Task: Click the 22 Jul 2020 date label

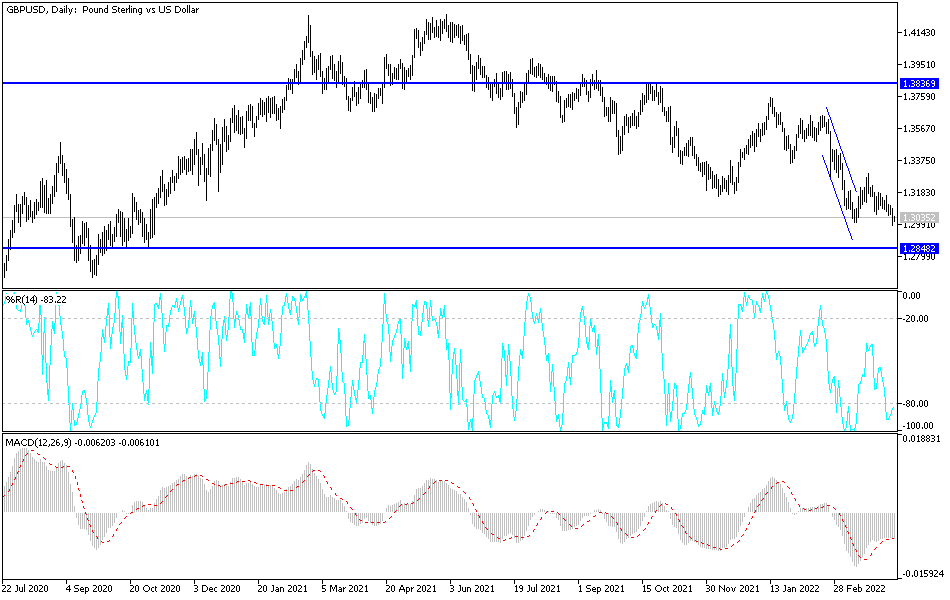Action: [25, 588]
